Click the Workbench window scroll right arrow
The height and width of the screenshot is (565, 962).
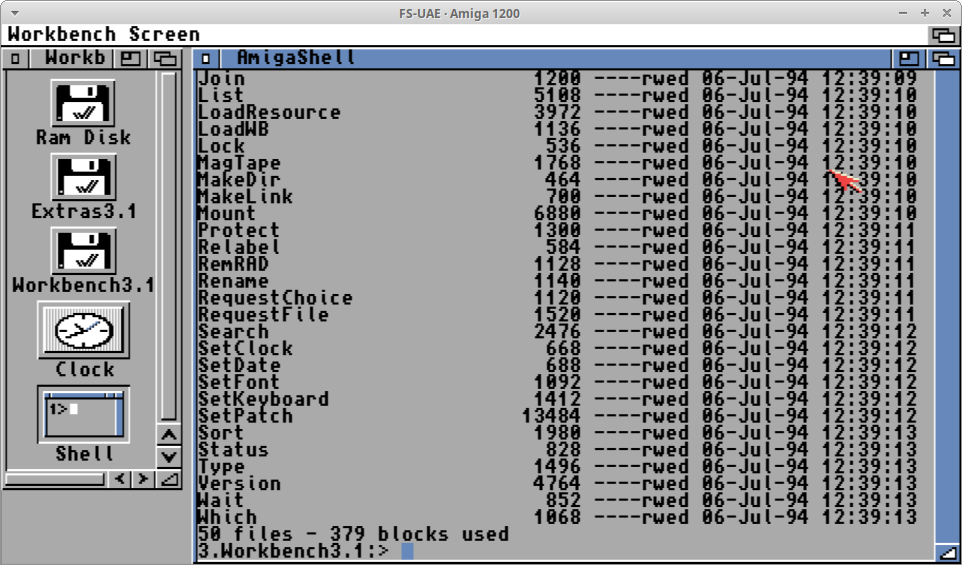(144, 479)
